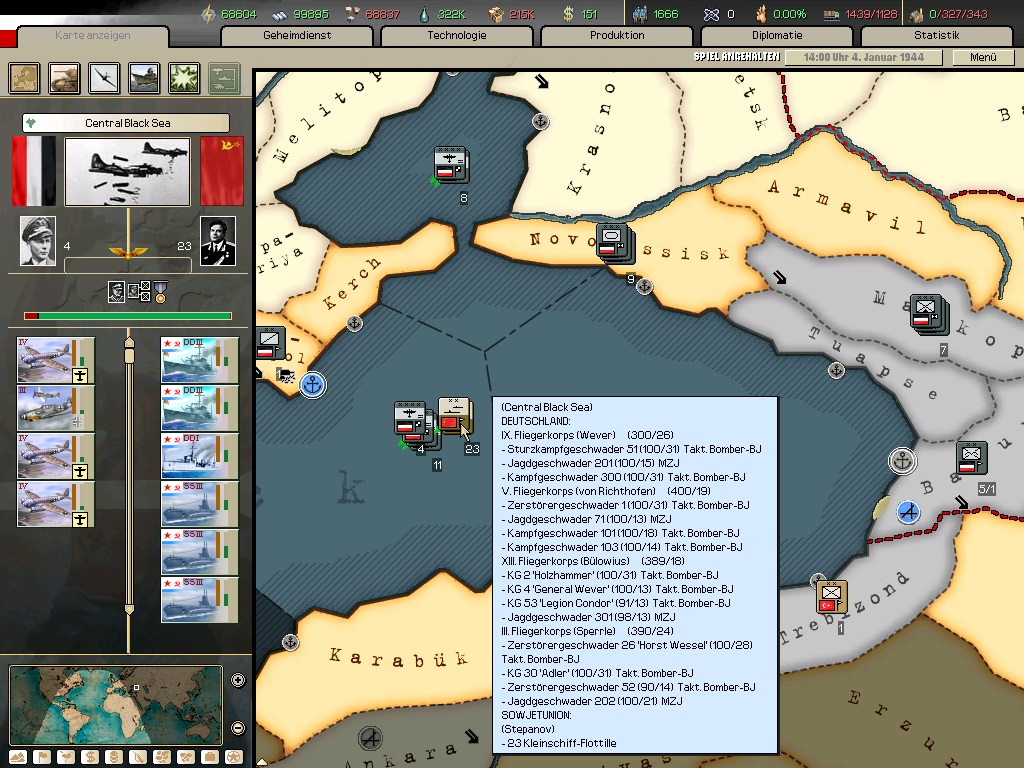Select the Karte anzeigen tab

pyautogui.click(x=93, y=36)
